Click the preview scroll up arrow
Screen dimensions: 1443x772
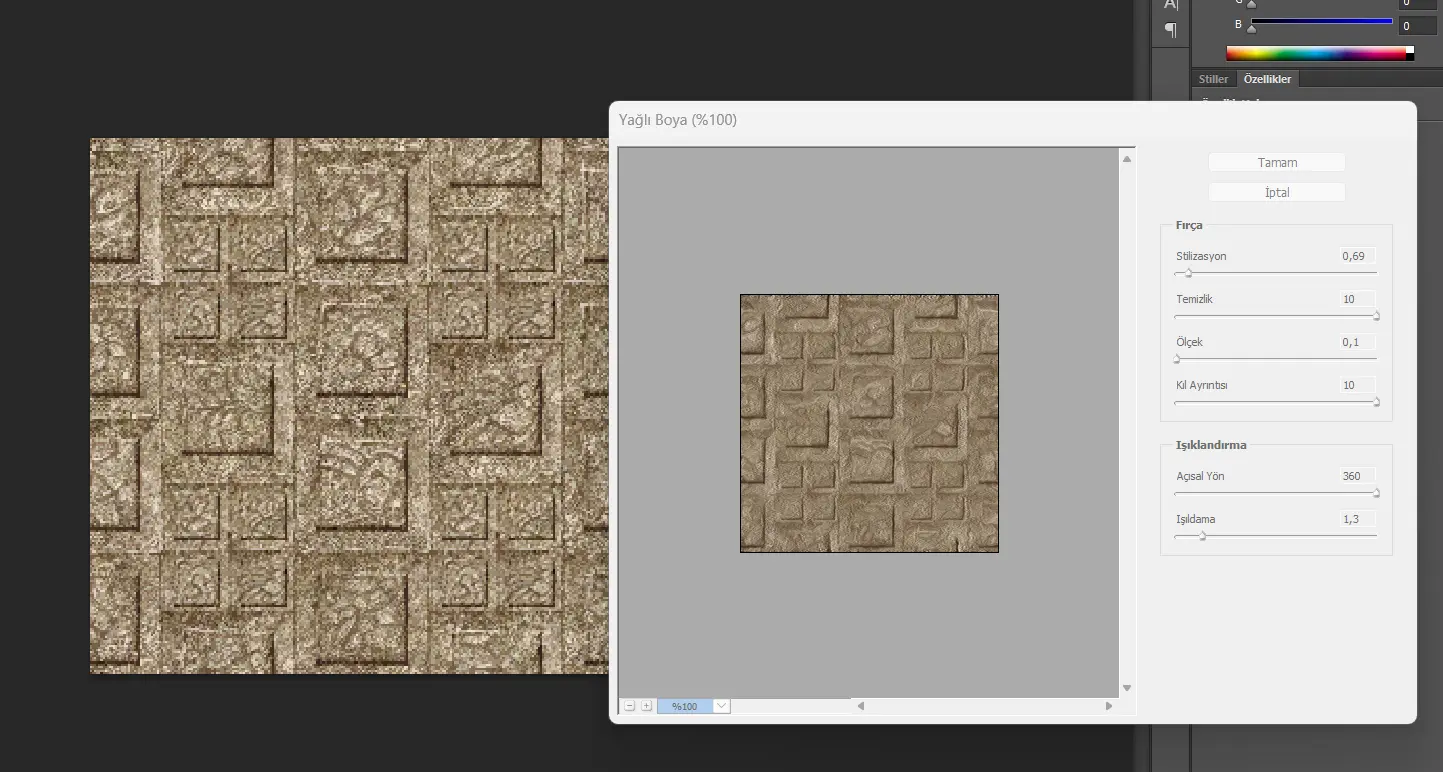(1127, 159)
